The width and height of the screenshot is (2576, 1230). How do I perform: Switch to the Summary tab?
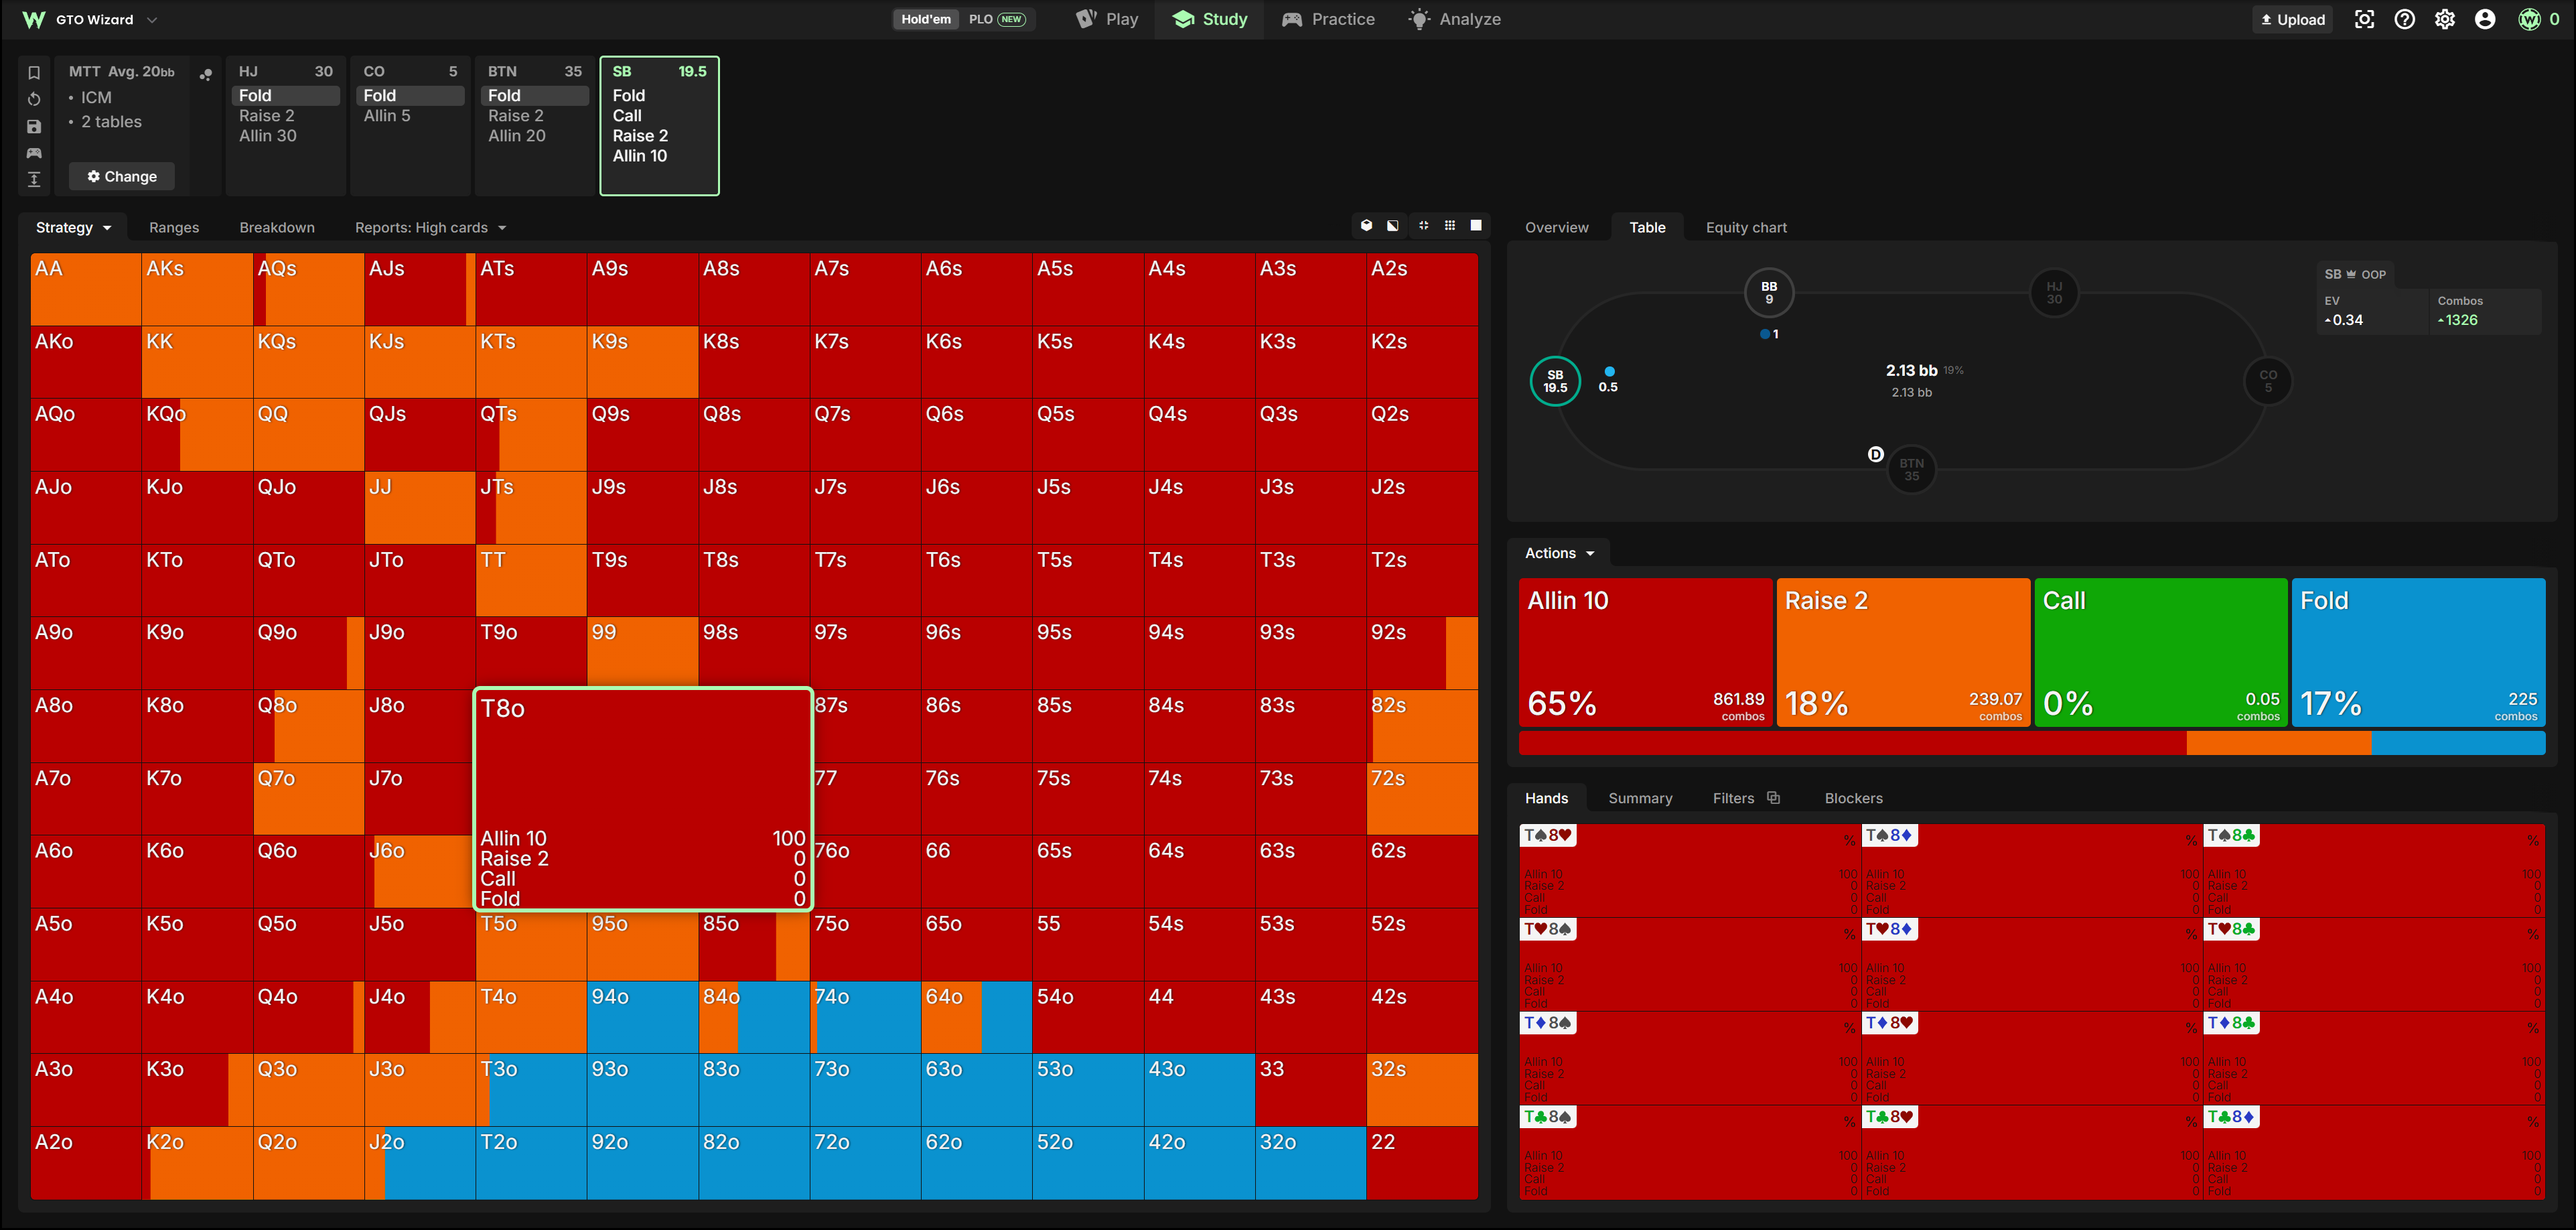1640,798
